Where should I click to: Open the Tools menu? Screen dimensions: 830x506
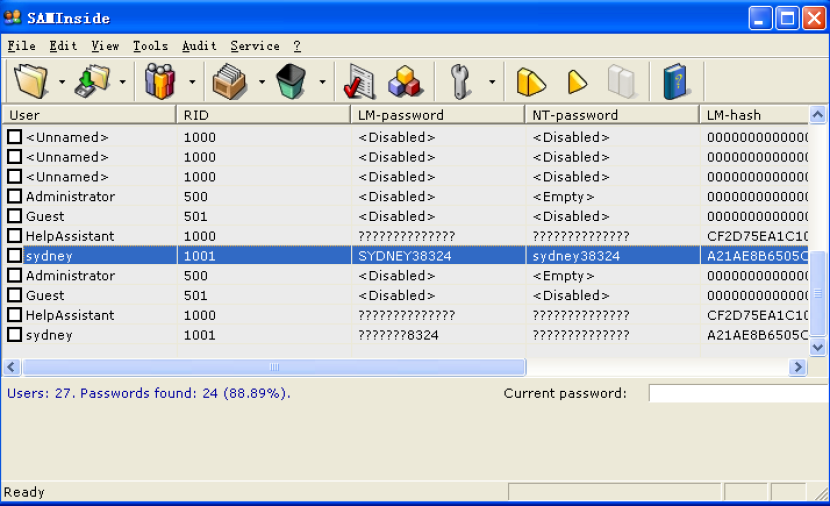click(150, 46)
